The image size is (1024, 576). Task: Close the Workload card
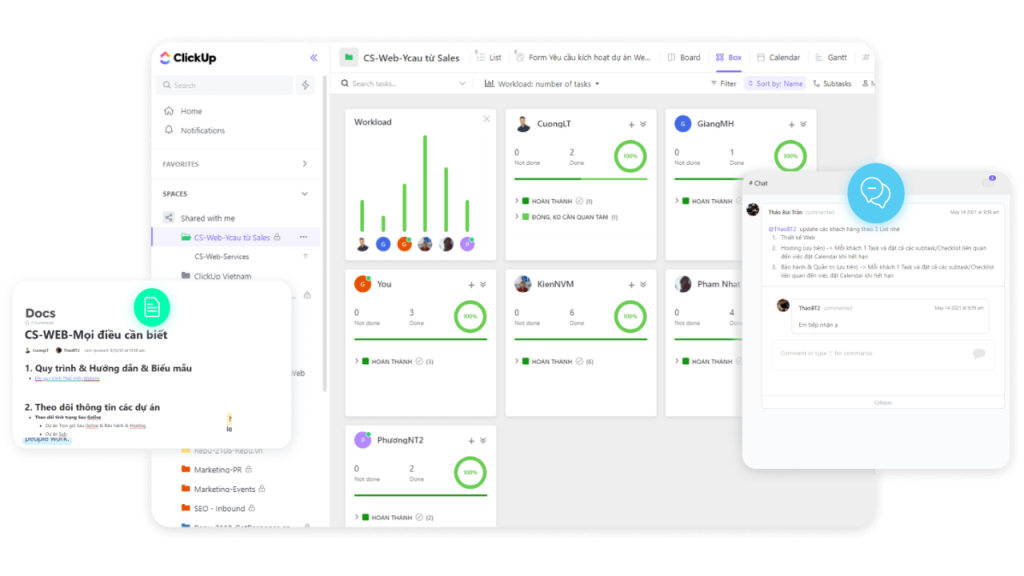coord(487,119)
